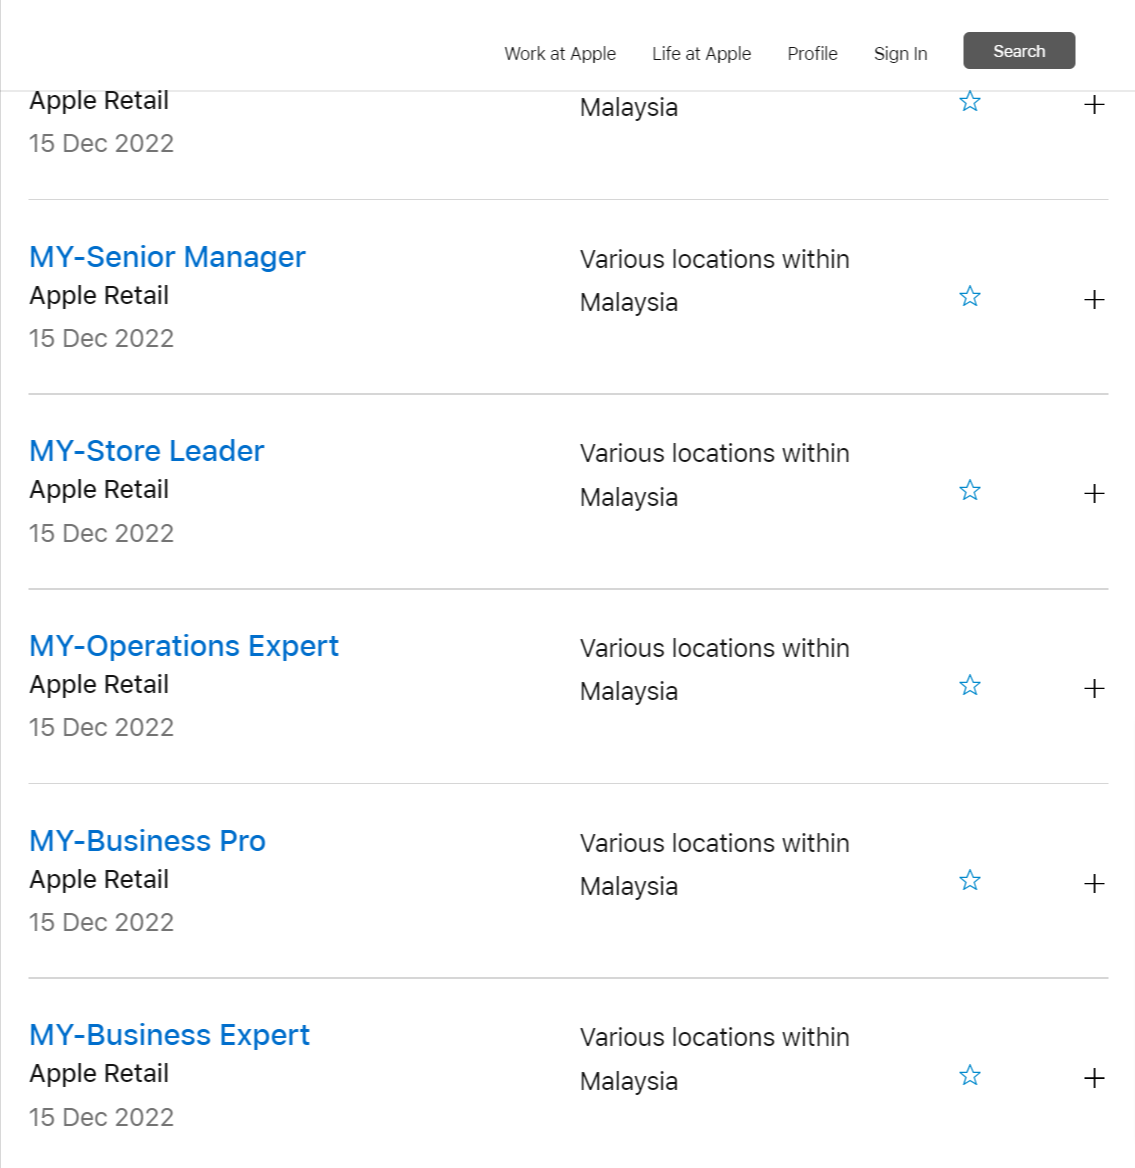The width and height of the screenshot is (1135, 1168).
Task: Expand MY-Business Pro listing
Action: [x=1094, y=884]
